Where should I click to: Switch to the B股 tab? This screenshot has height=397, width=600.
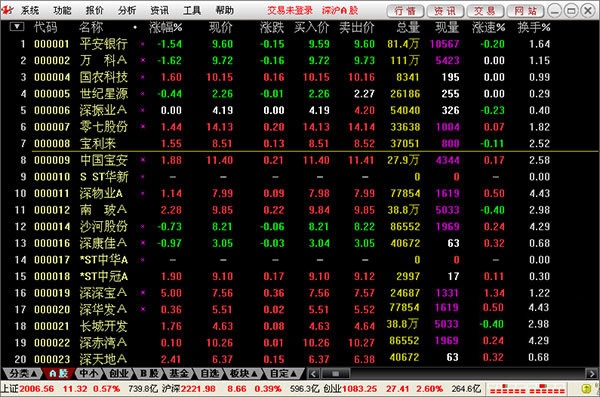click(x=149, y=373)
